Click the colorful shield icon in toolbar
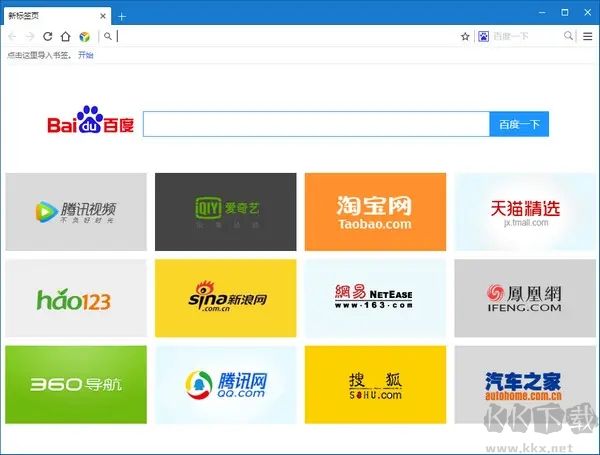Image resolution: width=600 pixels, height=455 pixels. pyautogui.click(x=84, y=36)
